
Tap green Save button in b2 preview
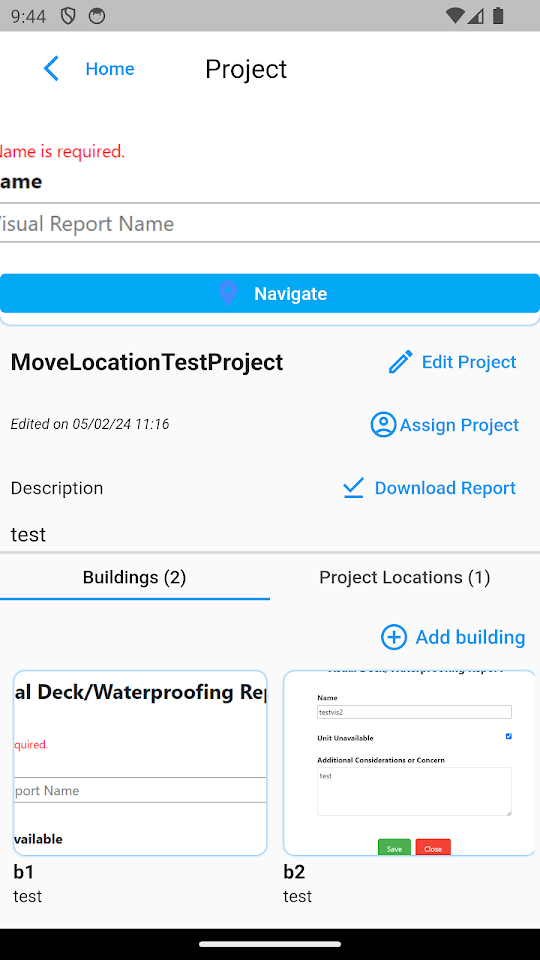coord(394,848)
